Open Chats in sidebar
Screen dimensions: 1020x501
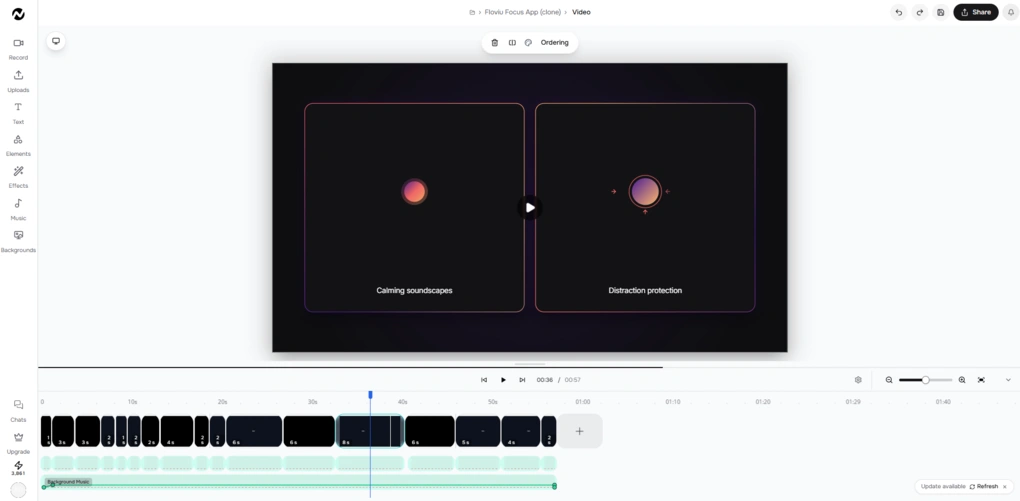18,411
